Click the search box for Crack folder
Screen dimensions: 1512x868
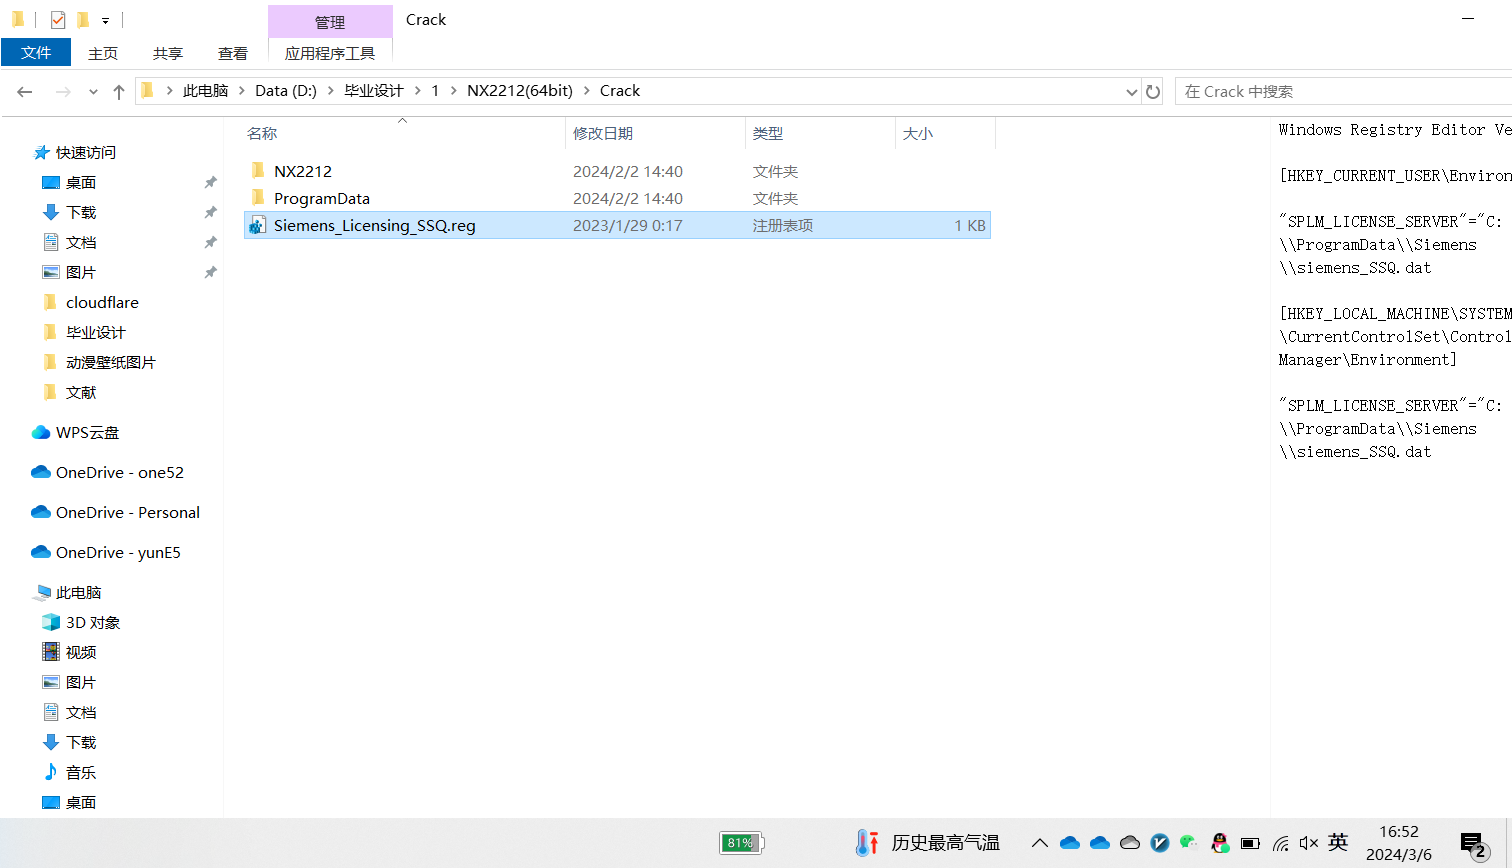(1340, 92)
